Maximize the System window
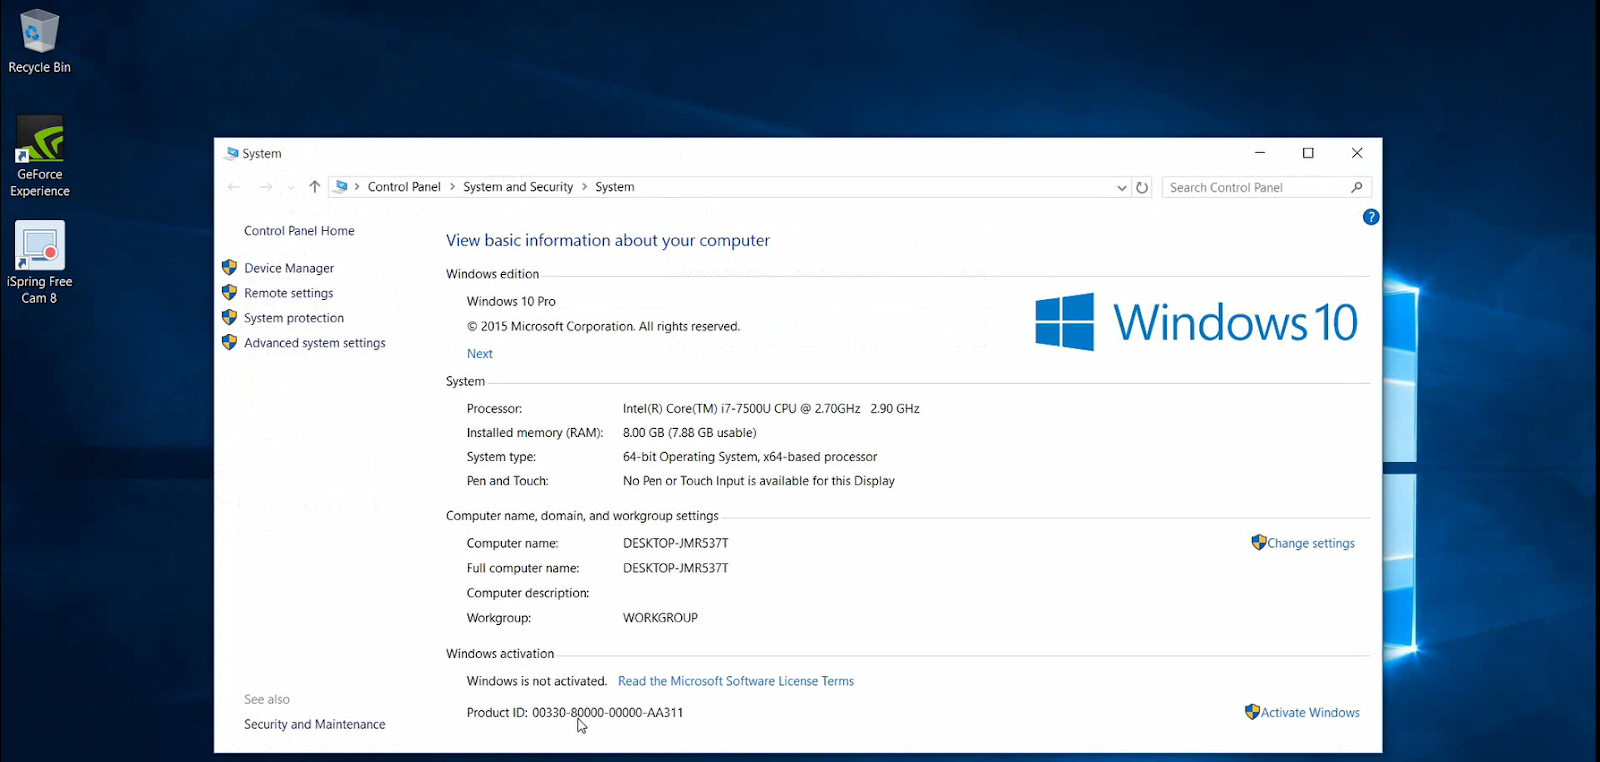This screenshot has width=1600, height=762. 1308,153
